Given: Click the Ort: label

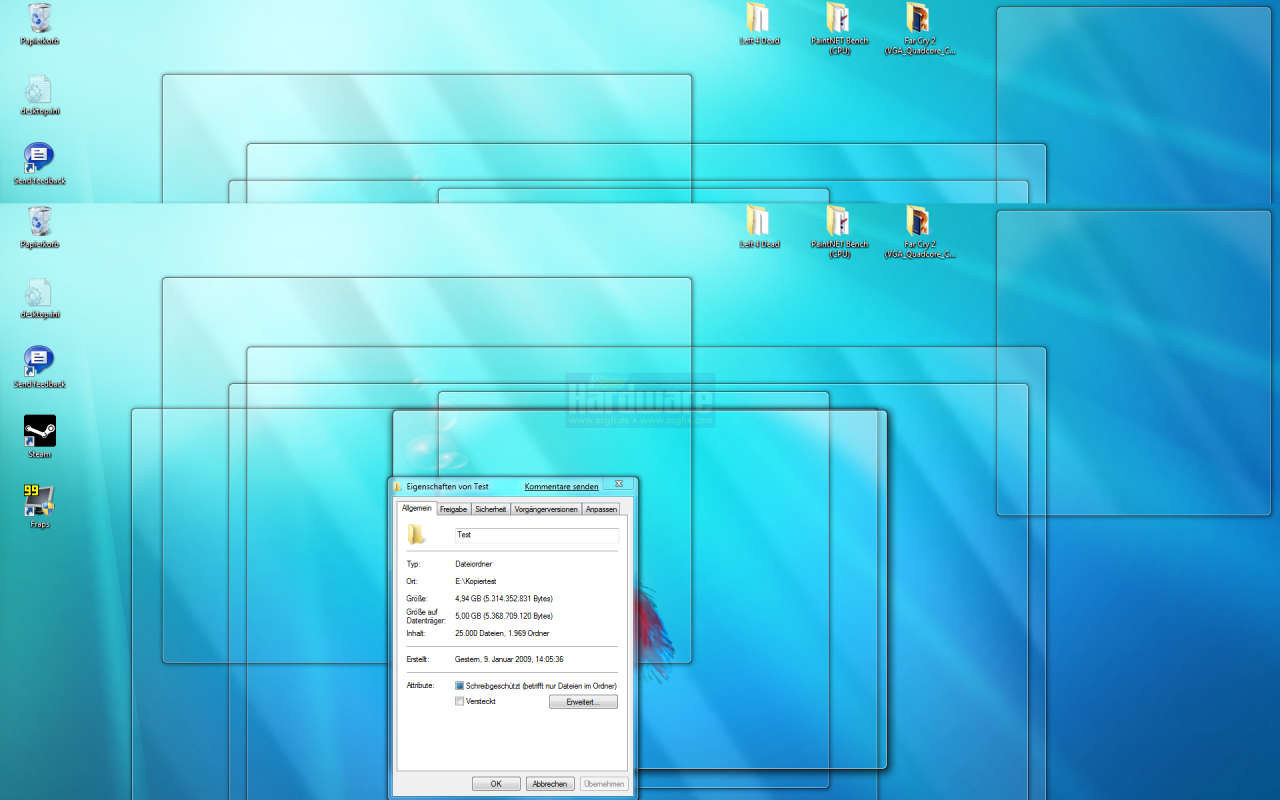Looking at the screenshot, I should (411, 581).
